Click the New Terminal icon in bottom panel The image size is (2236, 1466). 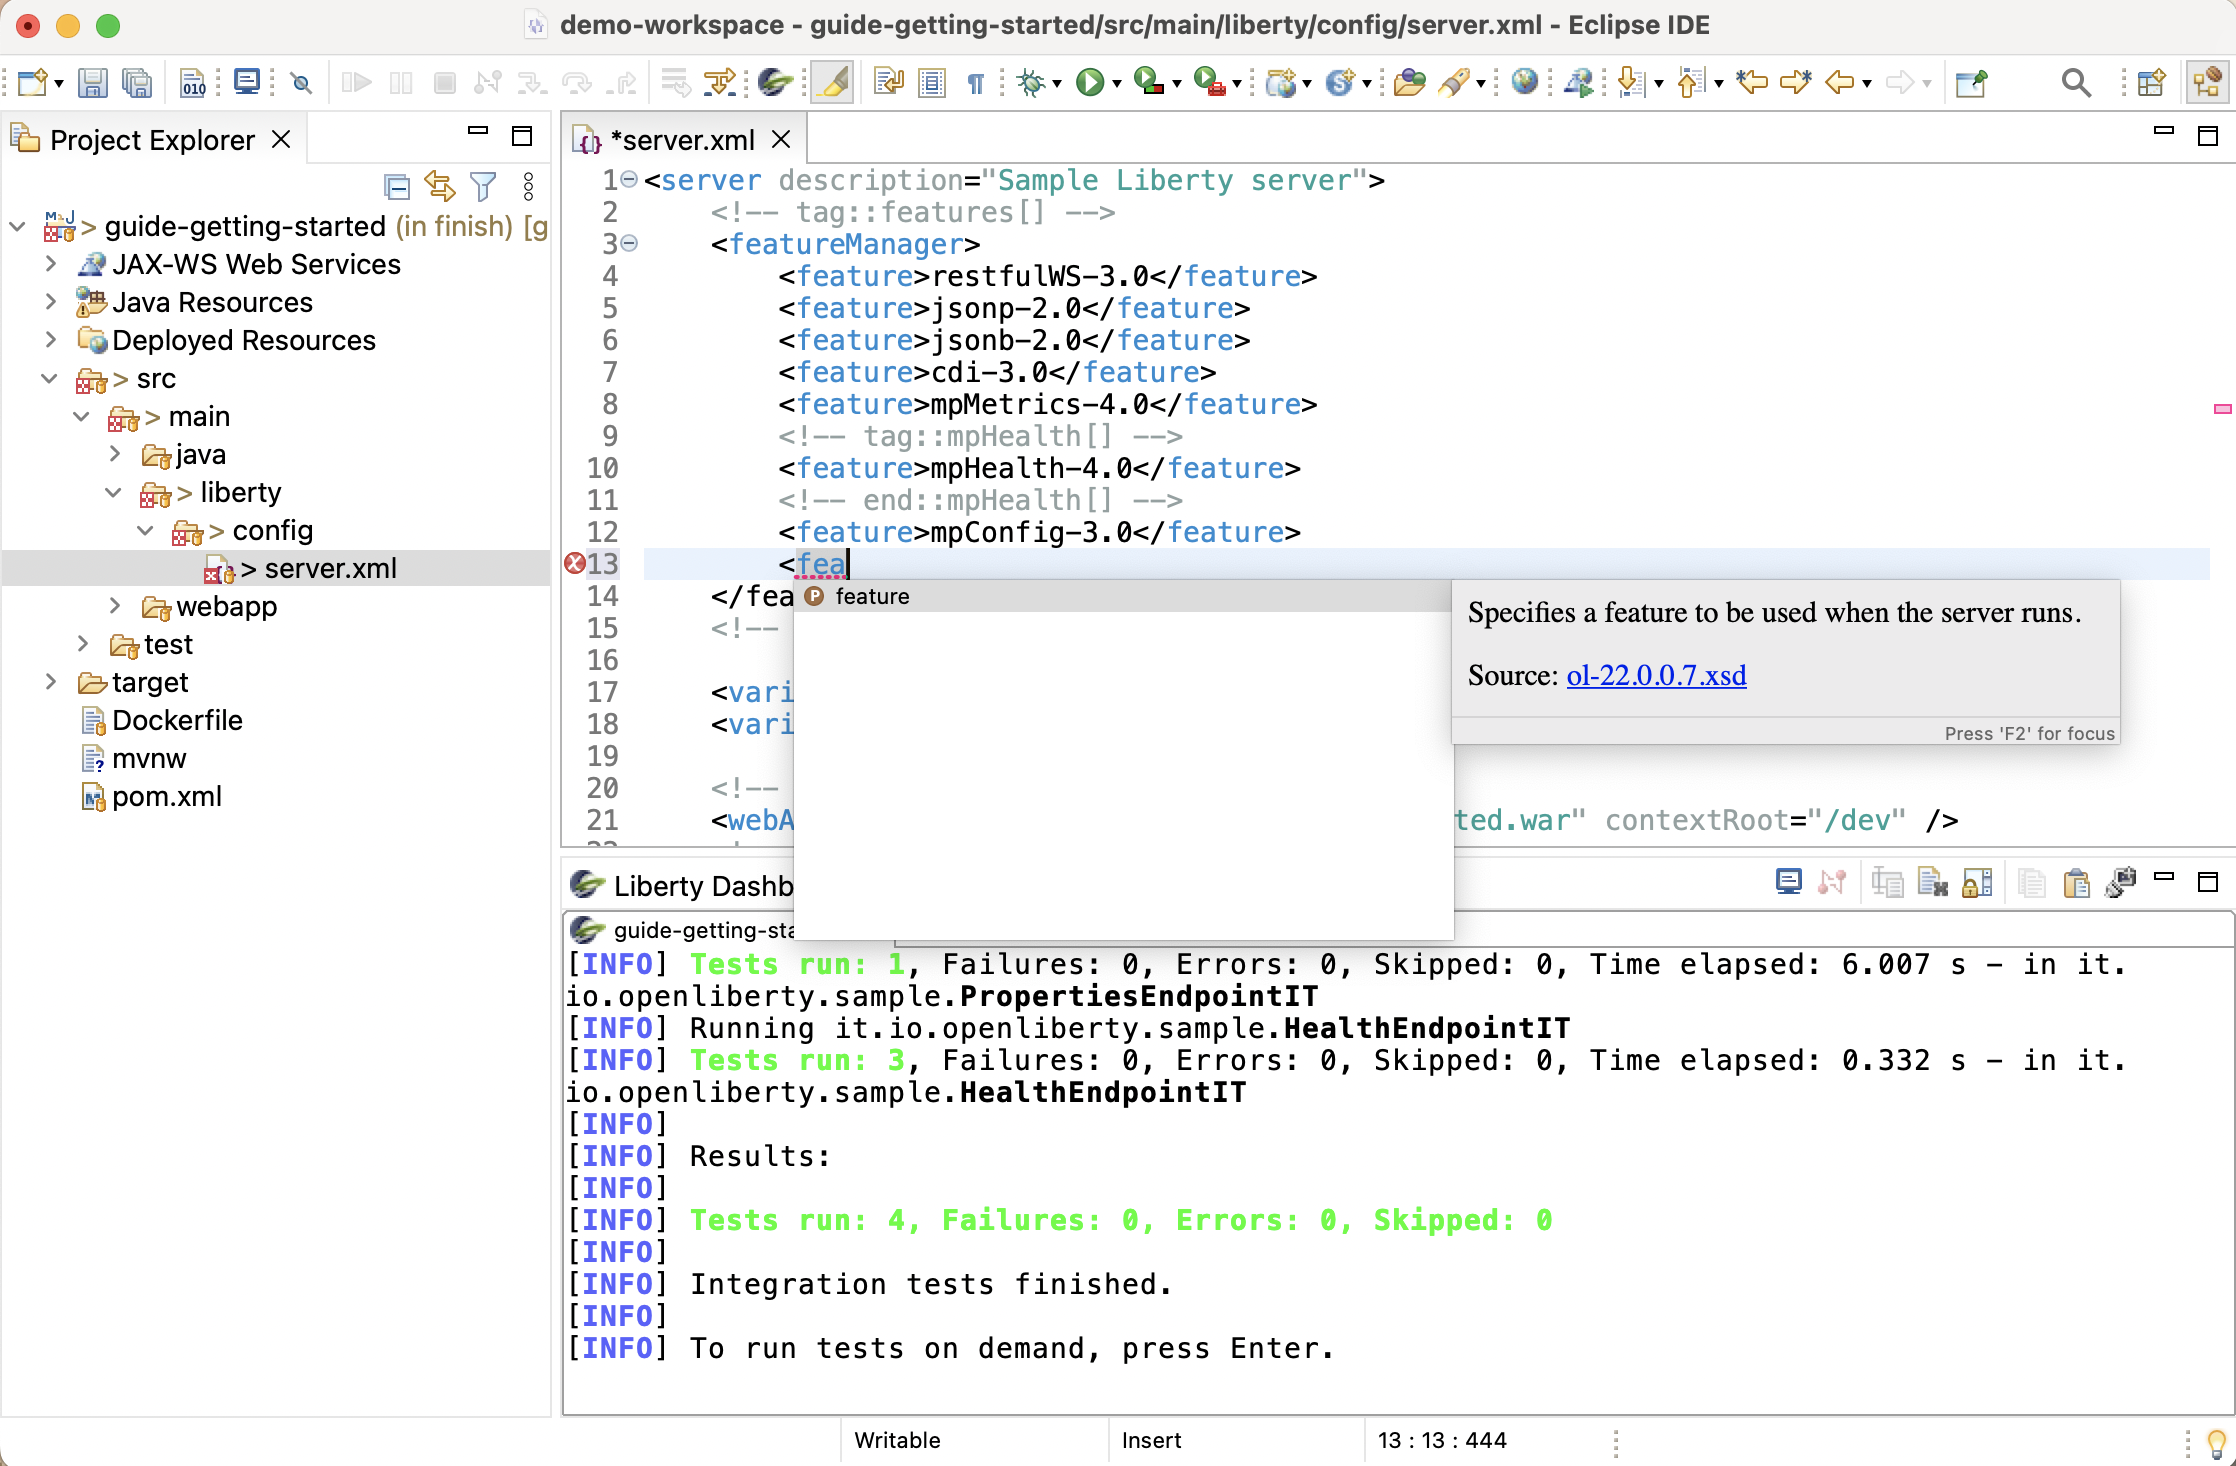pyautogui.click(x=1788, y=882)
